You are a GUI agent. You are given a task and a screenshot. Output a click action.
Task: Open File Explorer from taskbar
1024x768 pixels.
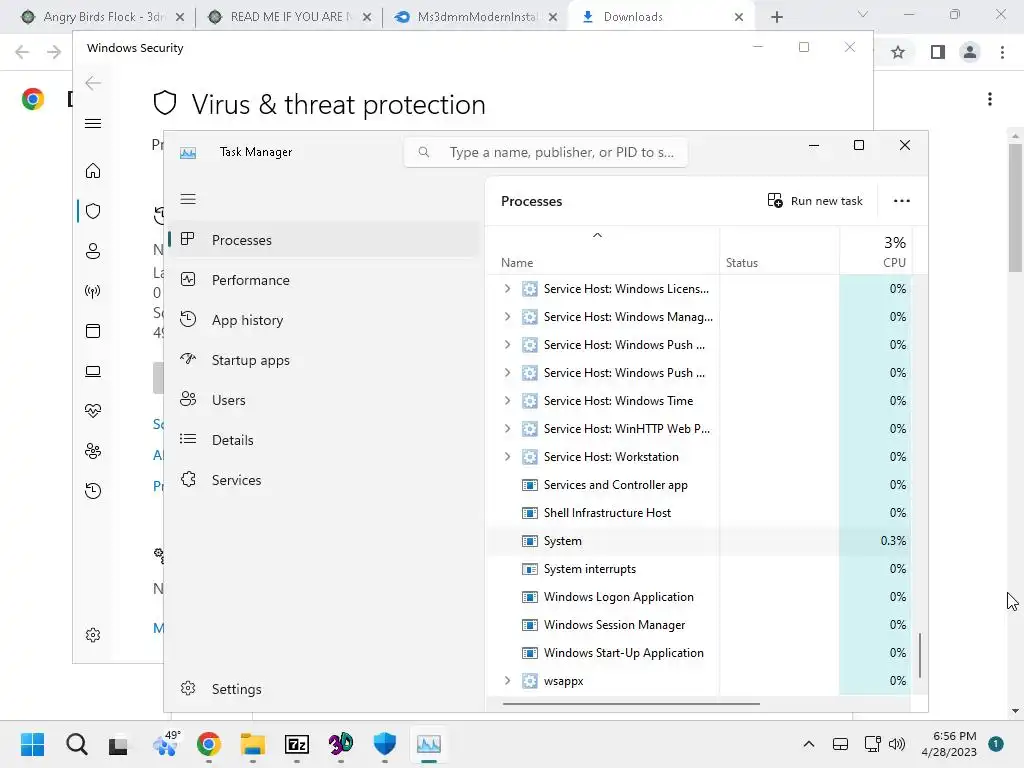tap(253, 744)
